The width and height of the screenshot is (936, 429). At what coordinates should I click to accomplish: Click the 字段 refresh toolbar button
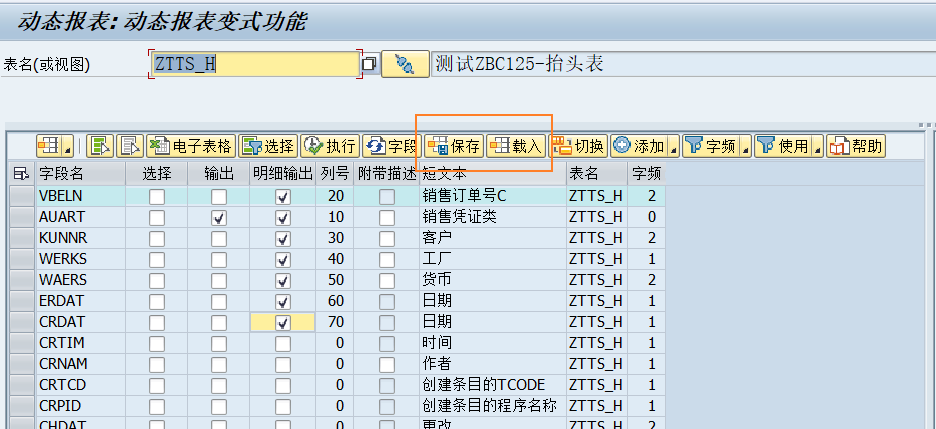(392, 146)
